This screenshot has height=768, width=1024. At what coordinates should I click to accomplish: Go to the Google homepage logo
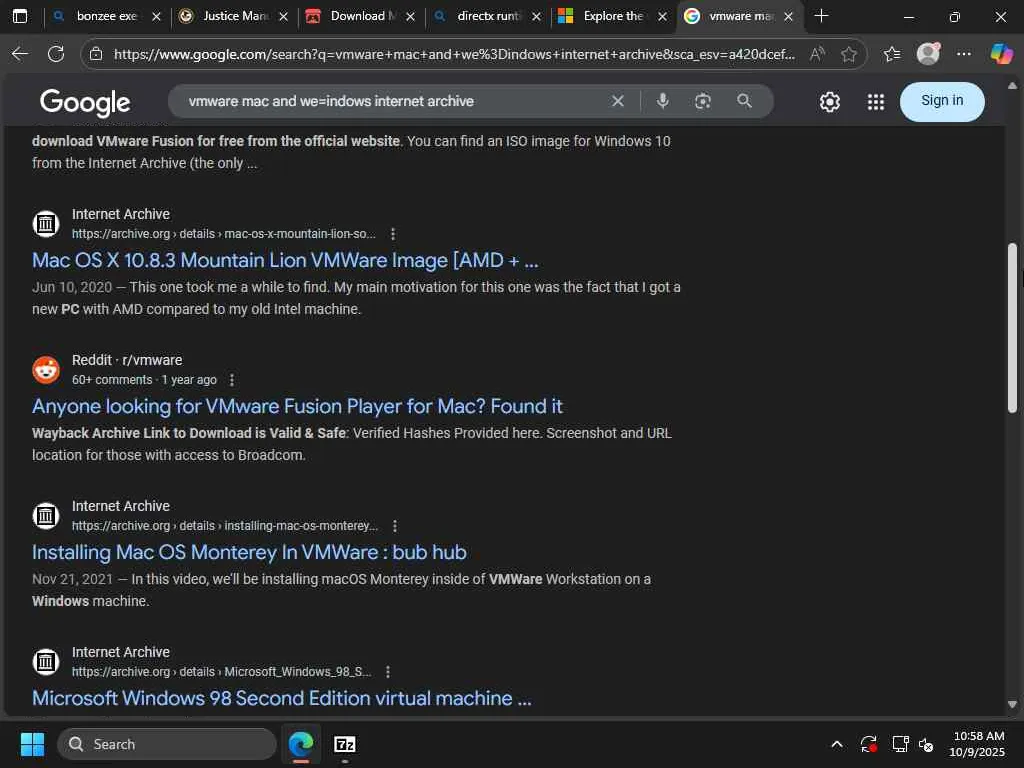point(85,102)
